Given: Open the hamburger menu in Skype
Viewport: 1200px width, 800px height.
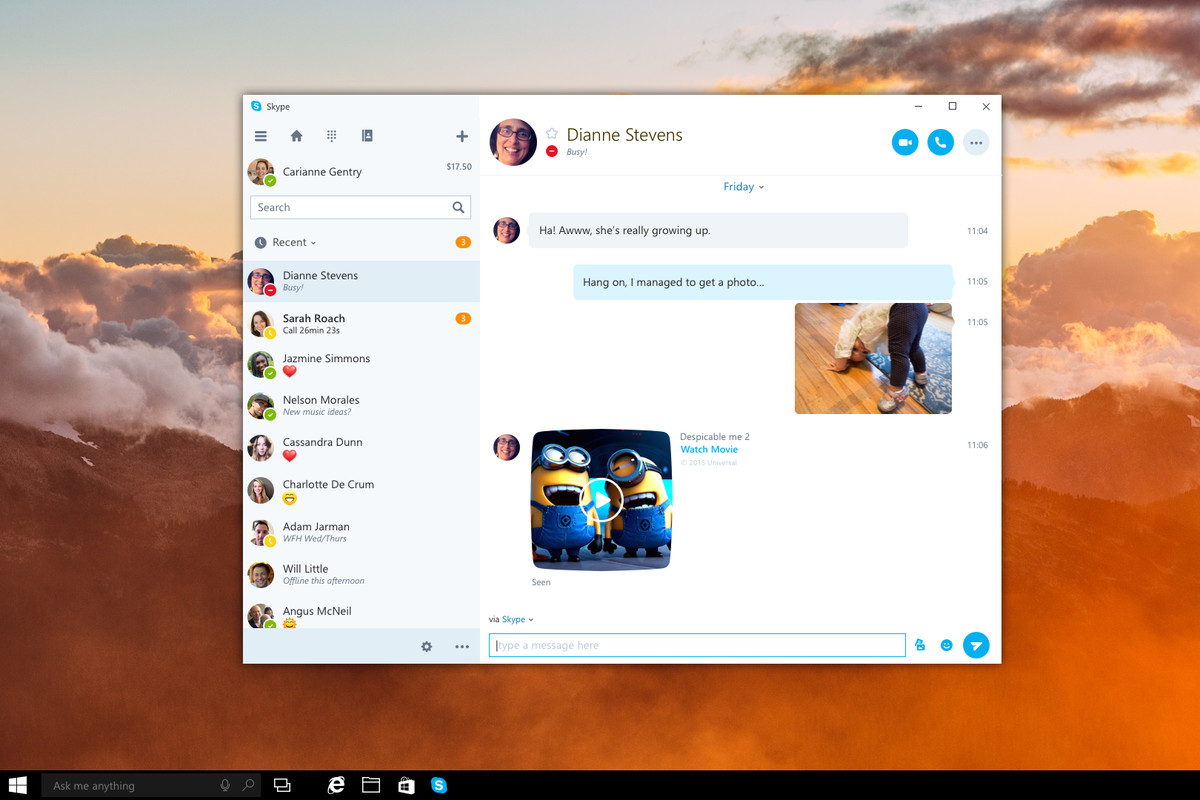Looking at the screenshot, I should point(260,135).
